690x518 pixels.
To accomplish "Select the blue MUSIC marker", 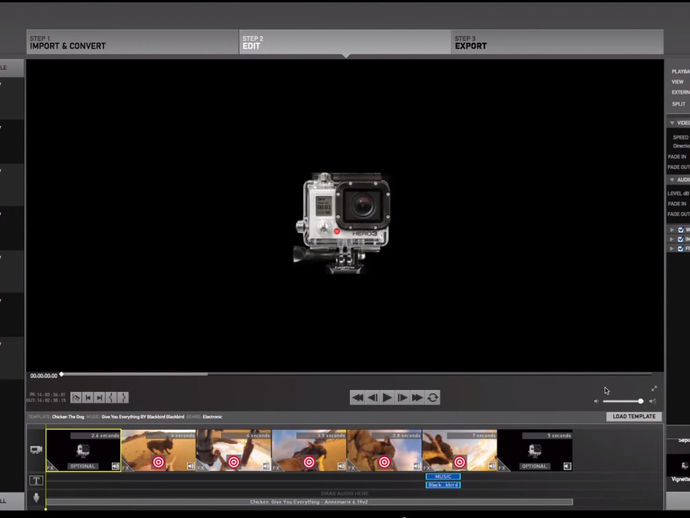I will [443, 477].
